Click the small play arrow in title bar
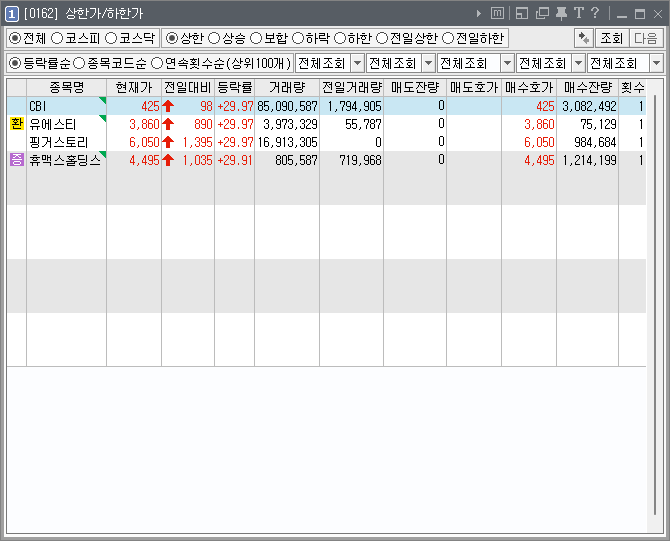Screen dimensions: 670x541 [x=479, y=14]
